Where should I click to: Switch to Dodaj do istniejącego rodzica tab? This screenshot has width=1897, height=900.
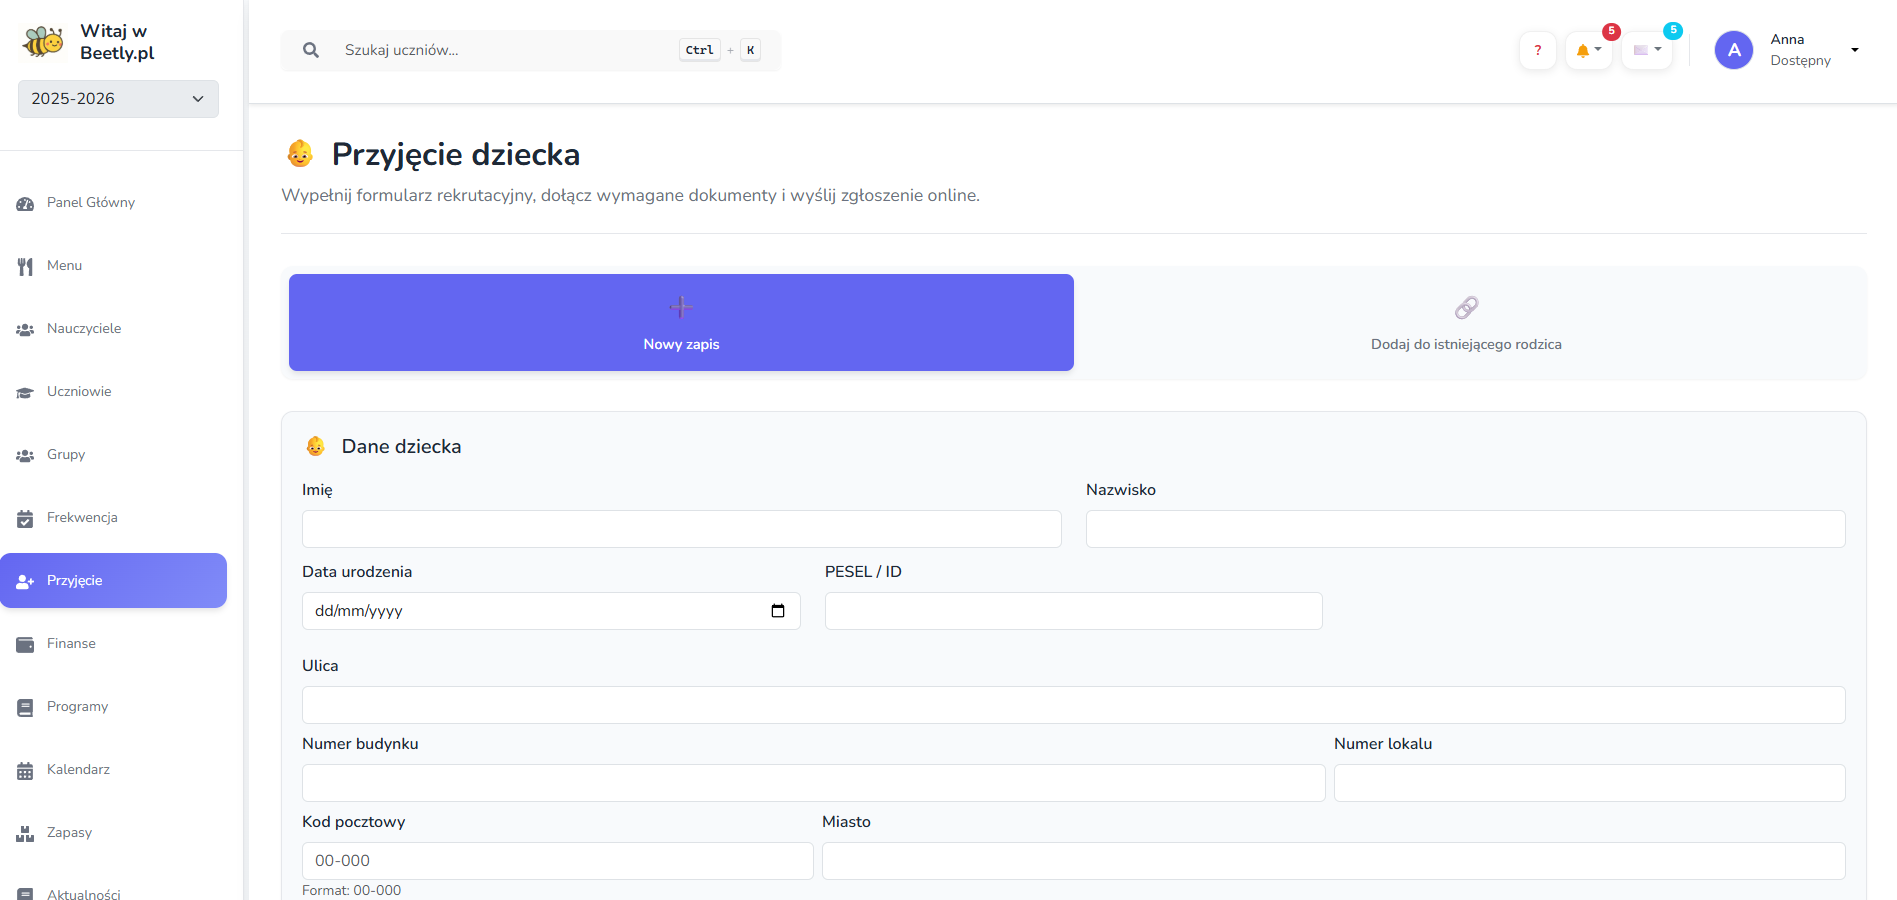pos(1465,323)
